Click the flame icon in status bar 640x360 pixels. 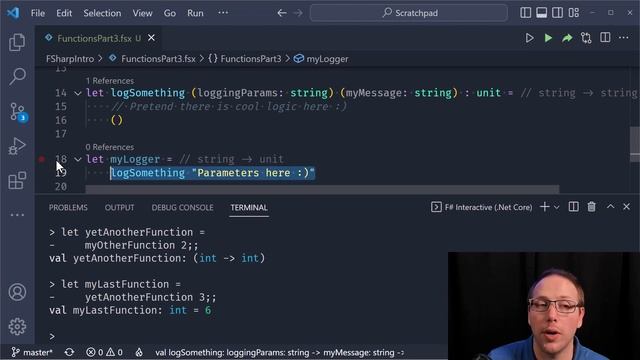[139, 352]
